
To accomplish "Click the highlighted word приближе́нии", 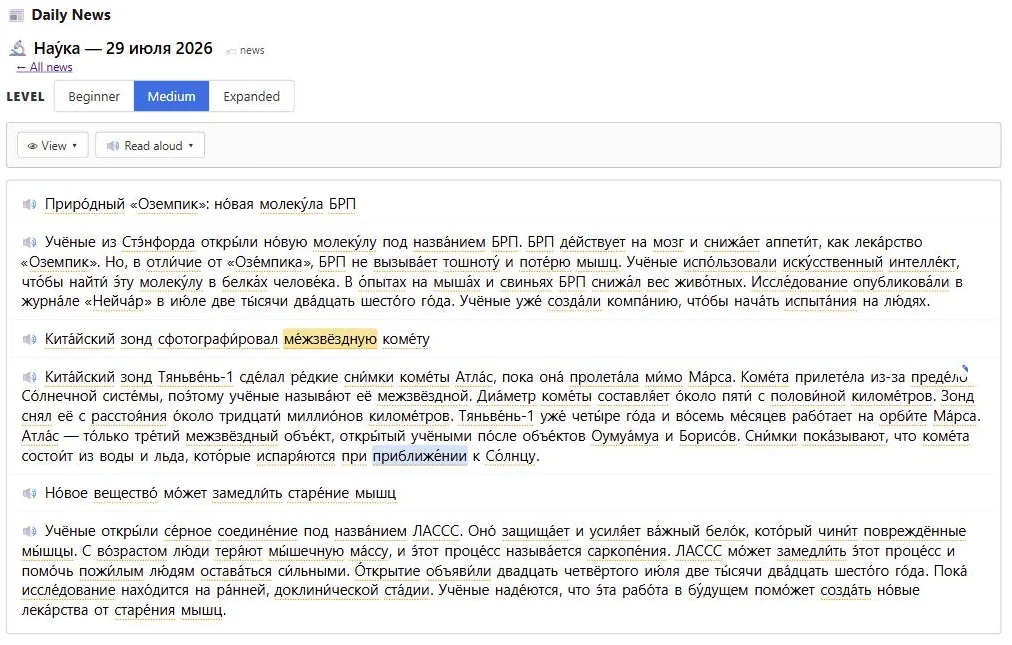I will coord(420,456).
